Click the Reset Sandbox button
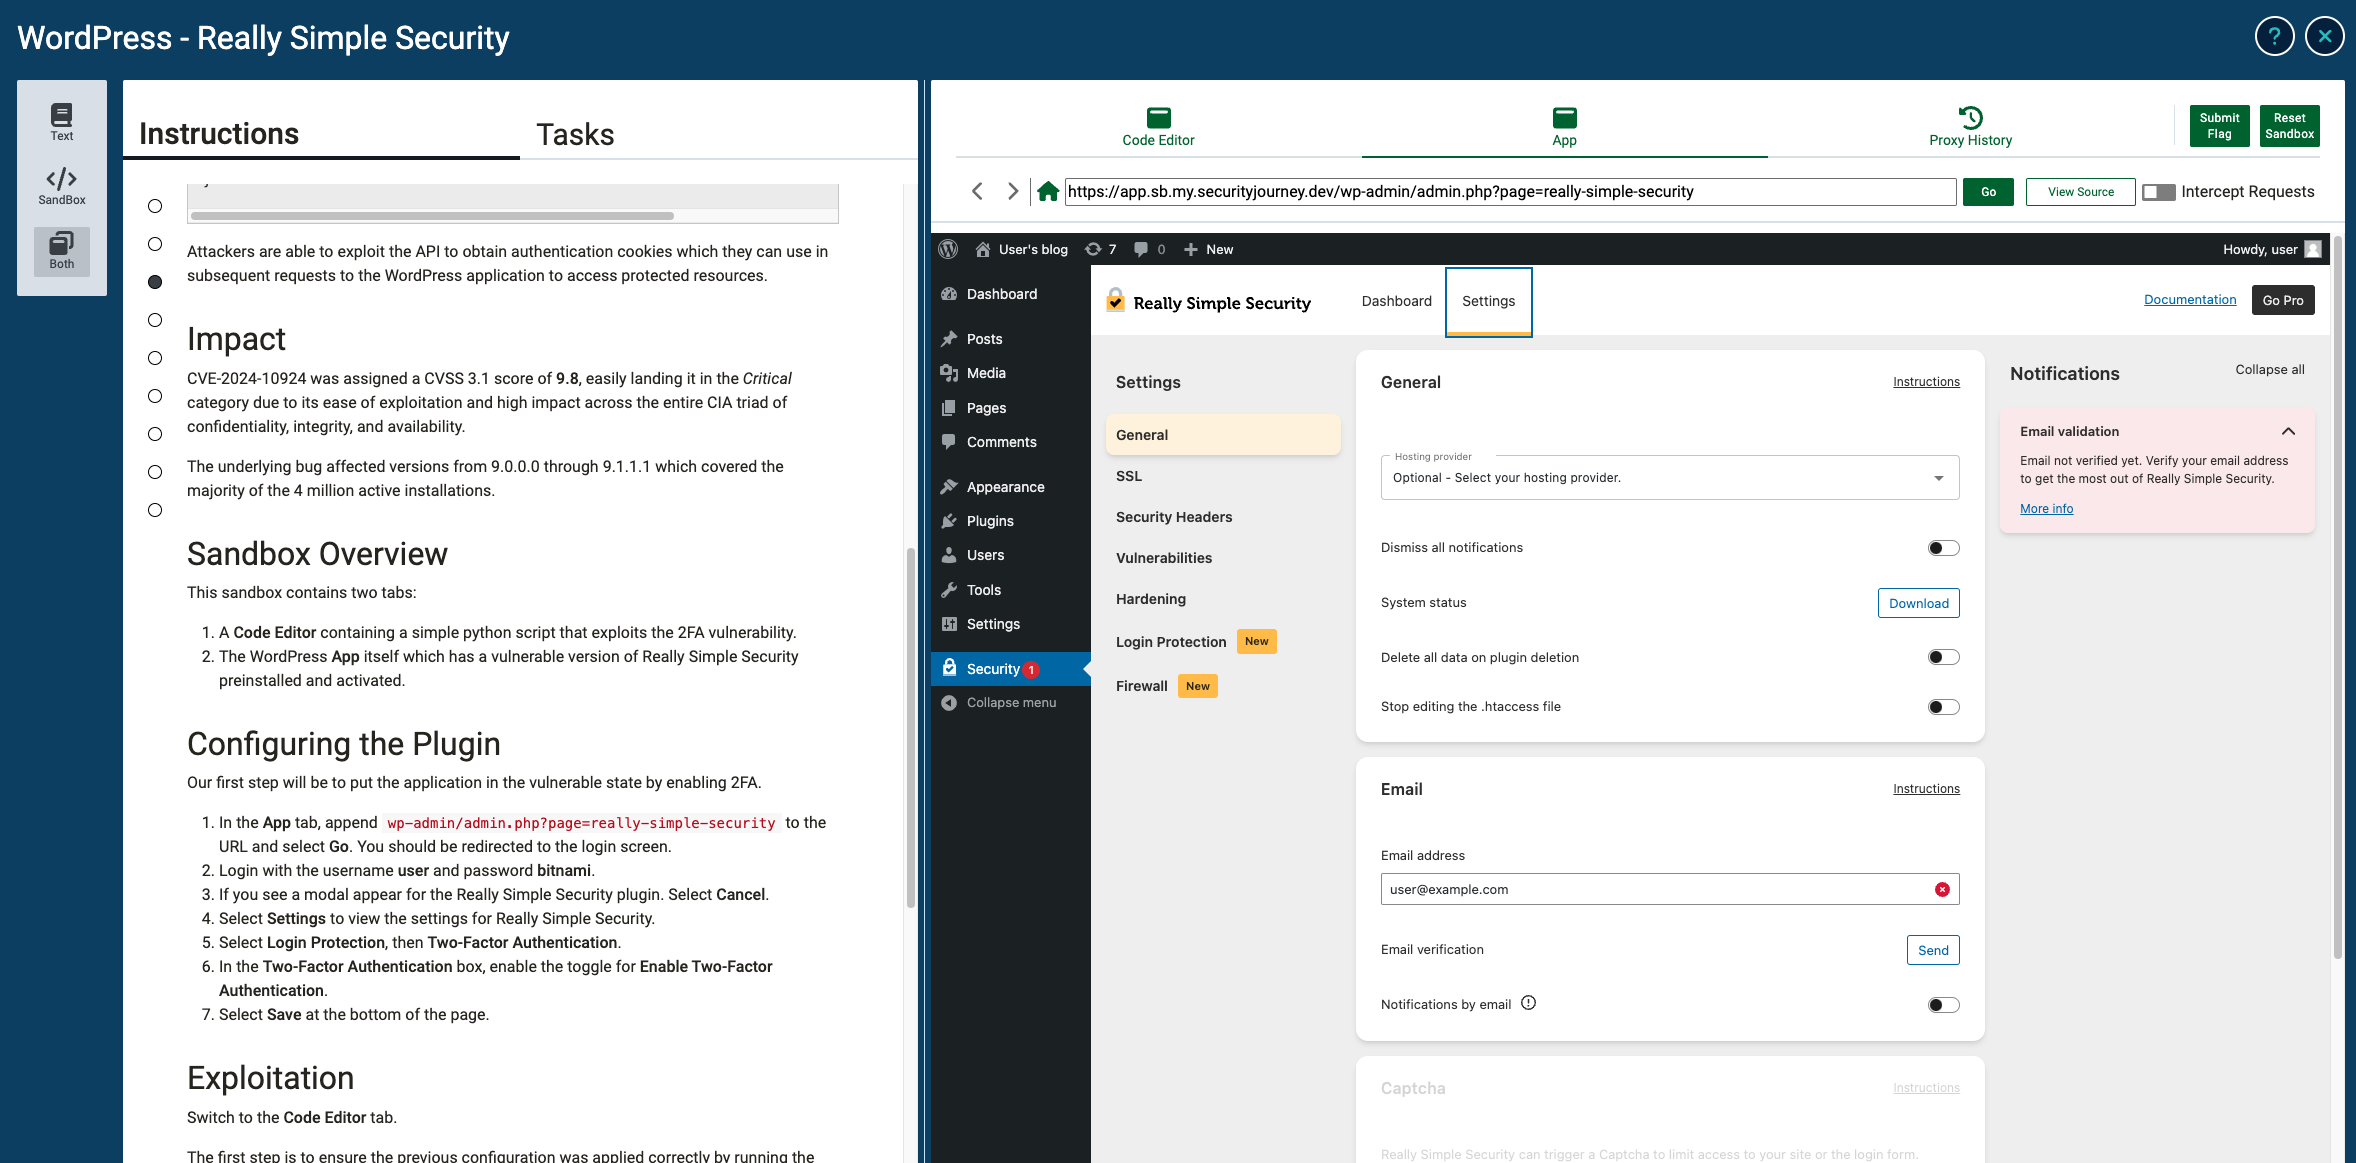This screenshot has width=2356, height=1163. point(2289,126)
